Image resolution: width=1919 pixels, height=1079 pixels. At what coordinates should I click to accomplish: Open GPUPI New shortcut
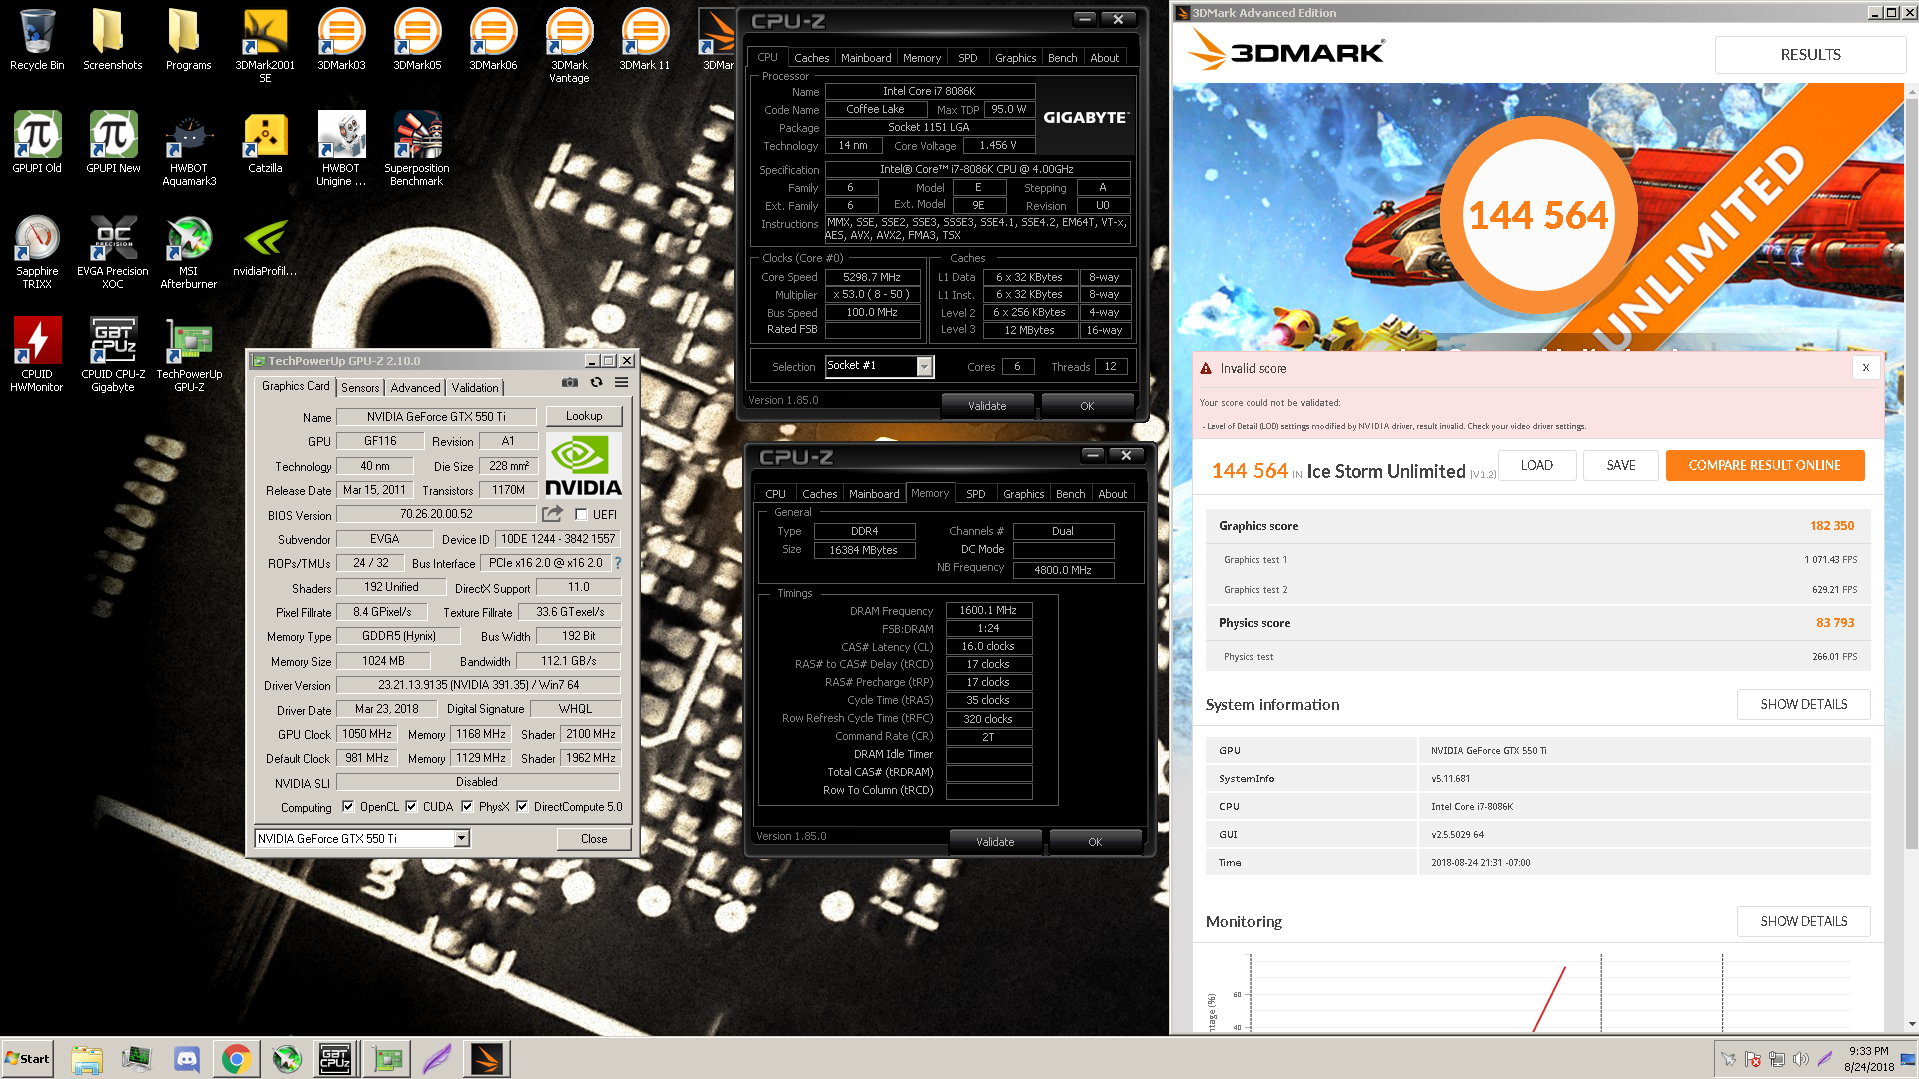click(x=113, y=143)
